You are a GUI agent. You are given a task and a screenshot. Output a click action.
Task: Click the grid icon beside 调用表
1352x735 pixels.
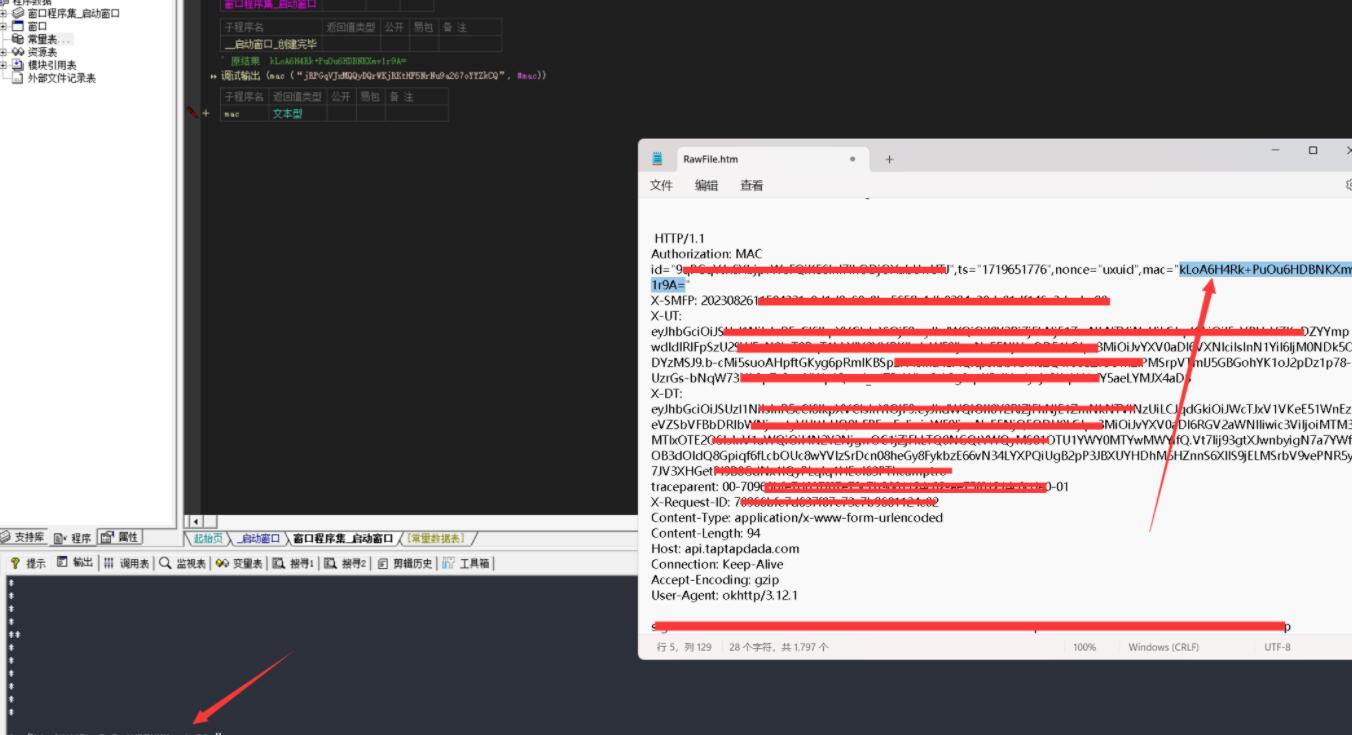pos(109,564)
